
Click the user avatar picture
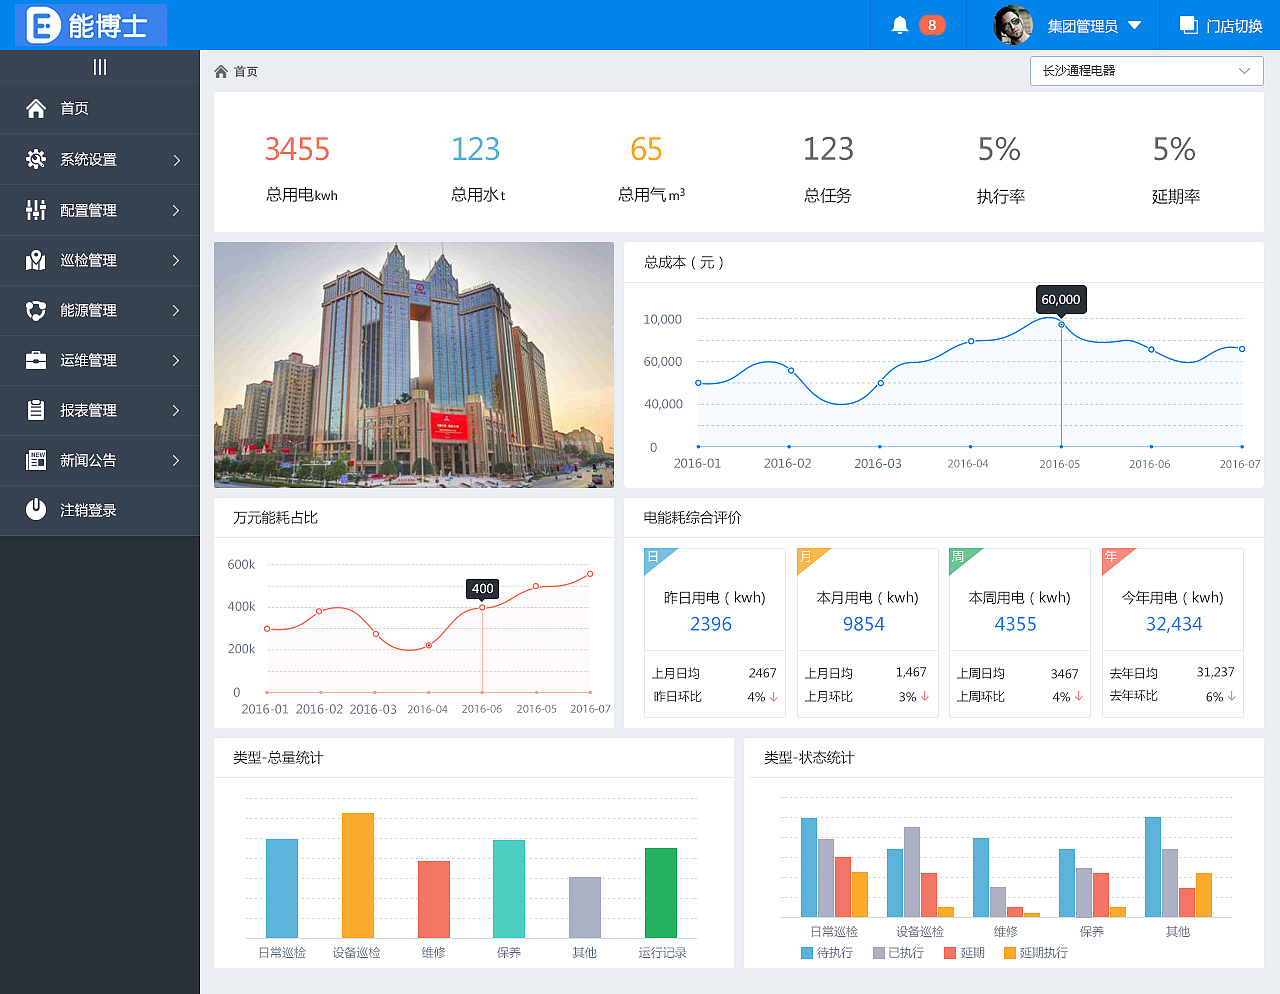point(1013,25)
